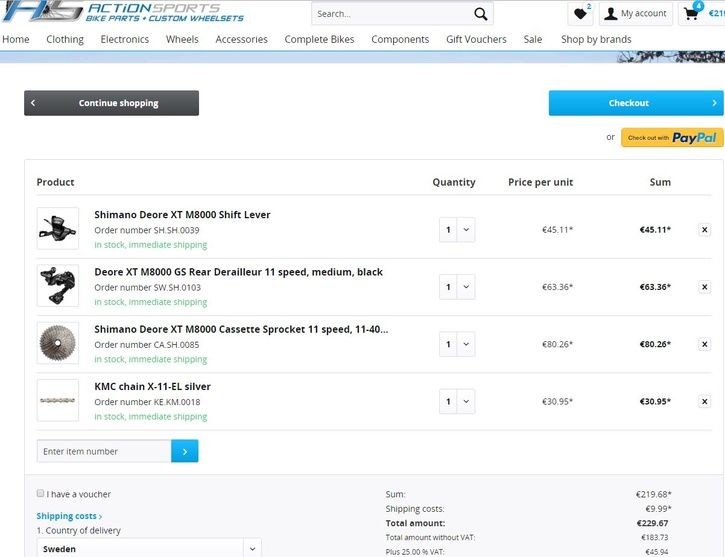Open the shopping cart icon
Image resolution: width=725 pixels, height=557 pixels.
pos(691,14)
